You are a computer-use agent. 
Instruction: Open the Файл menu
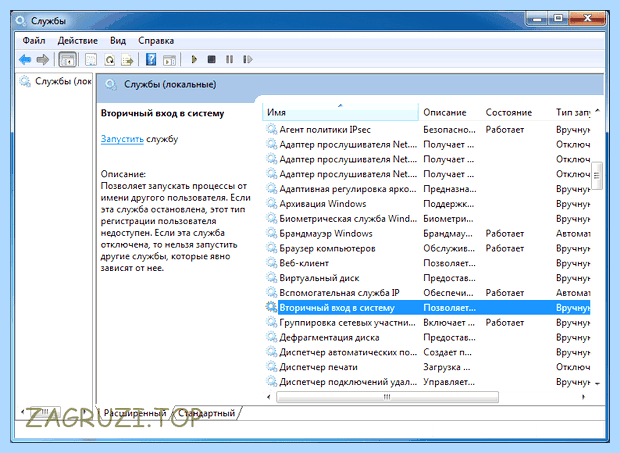[x=34, y=41]
